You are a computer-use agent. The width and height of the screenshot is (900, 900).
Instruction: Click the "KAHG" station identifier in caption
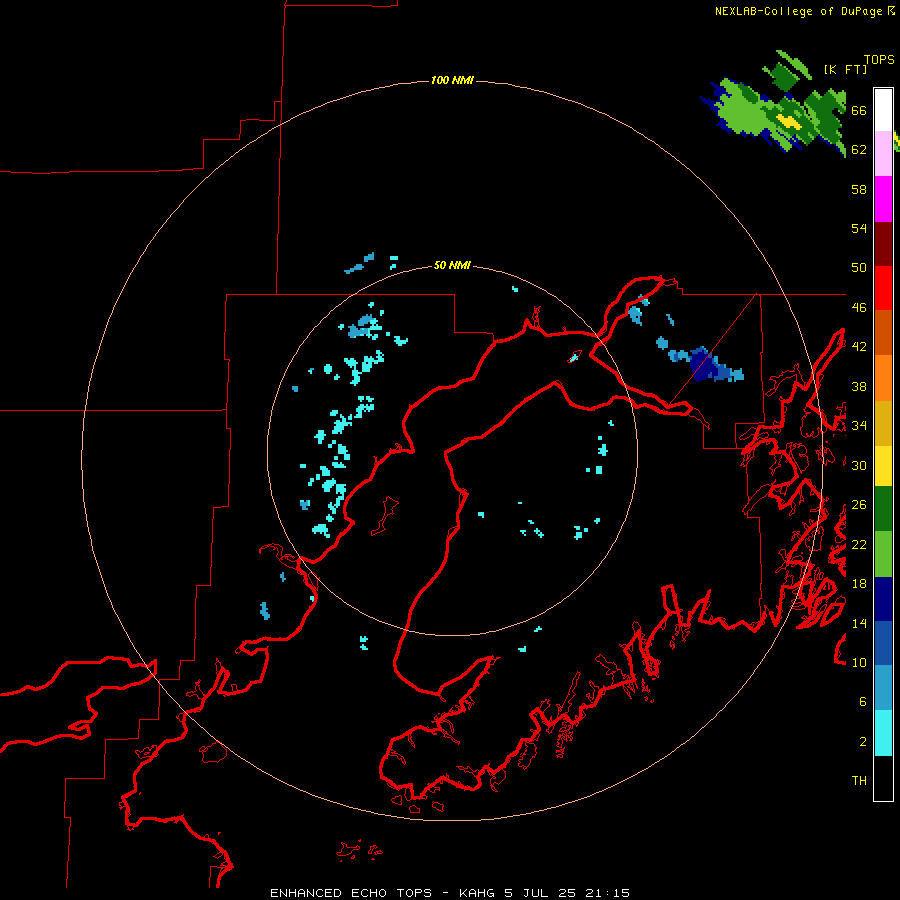tap(478, 893)
